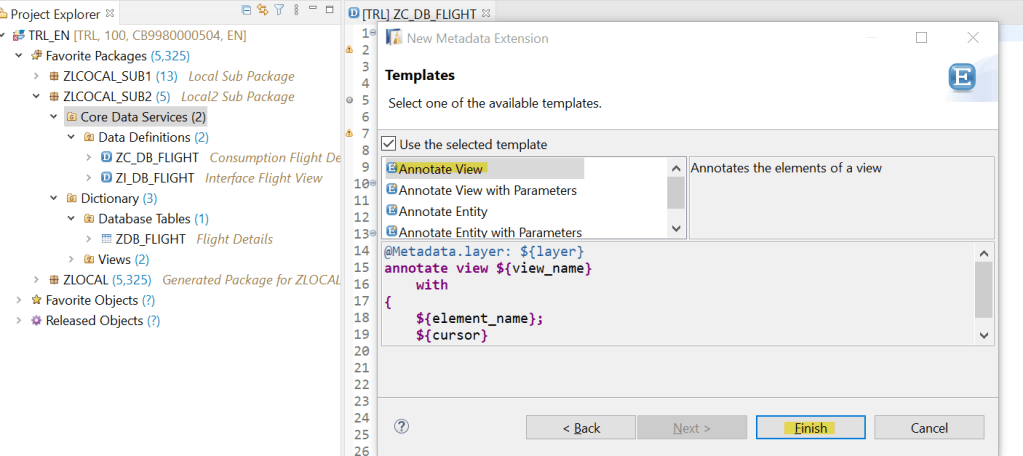Collapse code fold marker on editor line 10
Screen dimensions: 1023x456
(373, 183)
